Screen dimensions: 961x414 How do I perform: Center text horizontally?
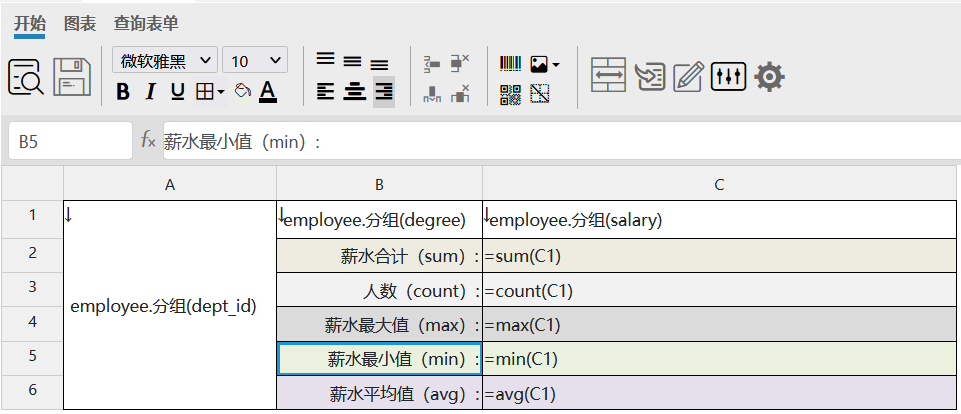coord(354,92)
